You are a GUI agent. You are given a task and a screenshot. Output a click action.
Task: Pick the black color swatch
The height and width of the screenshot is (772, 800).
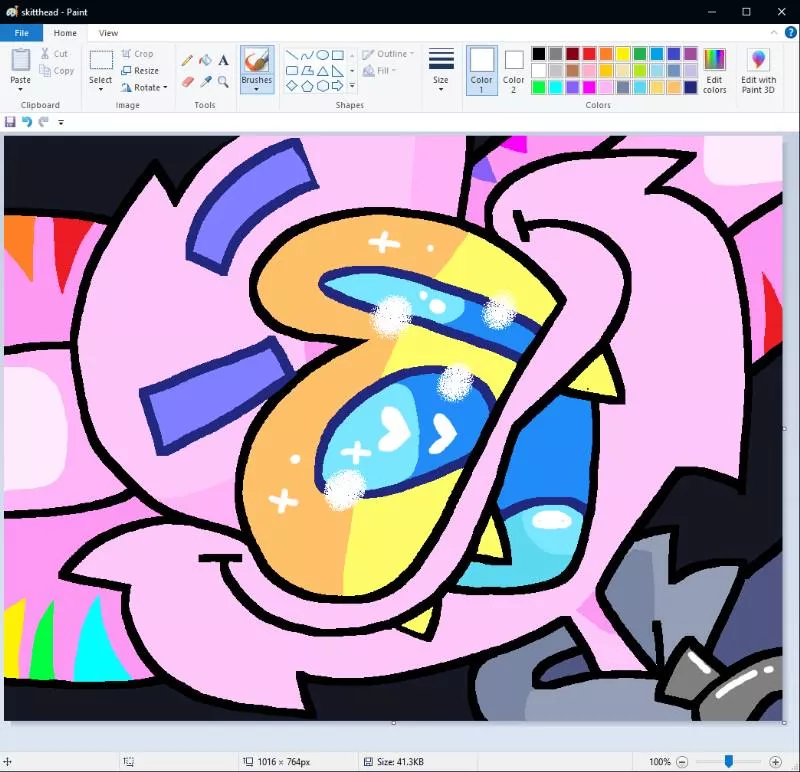(539, 54)
